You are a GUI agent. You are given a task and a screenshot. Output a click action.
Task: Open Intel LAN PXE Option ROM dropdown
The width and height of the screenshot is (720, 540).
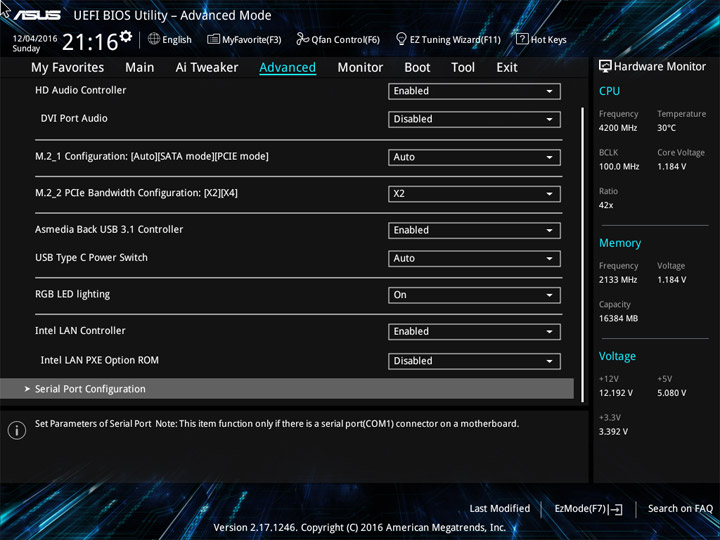coord(474,361)
